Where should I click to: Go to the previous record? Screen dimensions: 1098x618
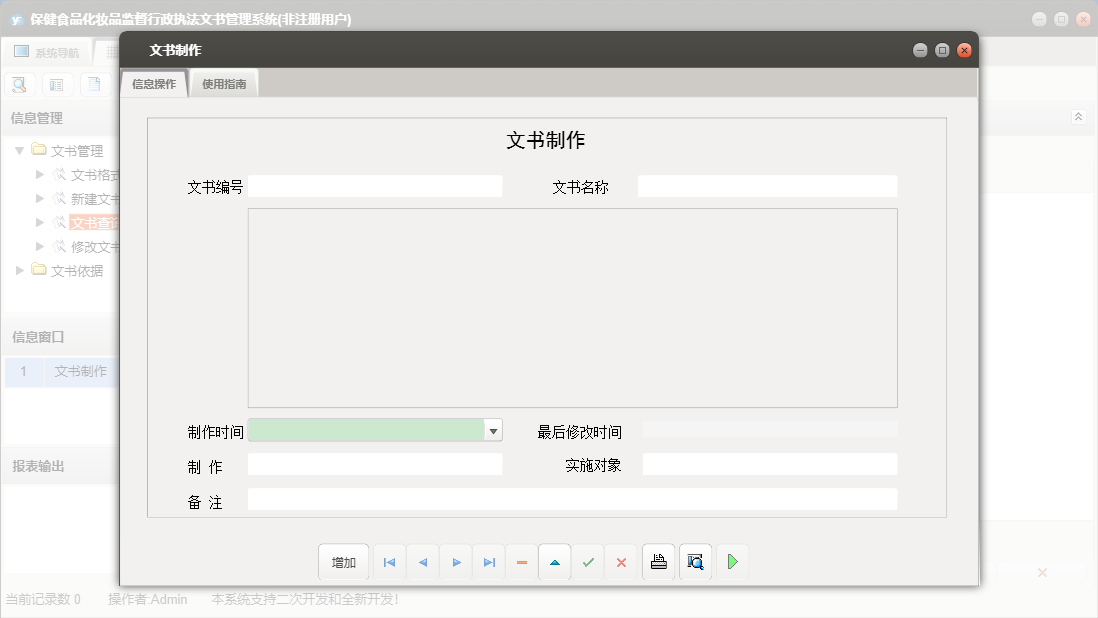point(422,561)
